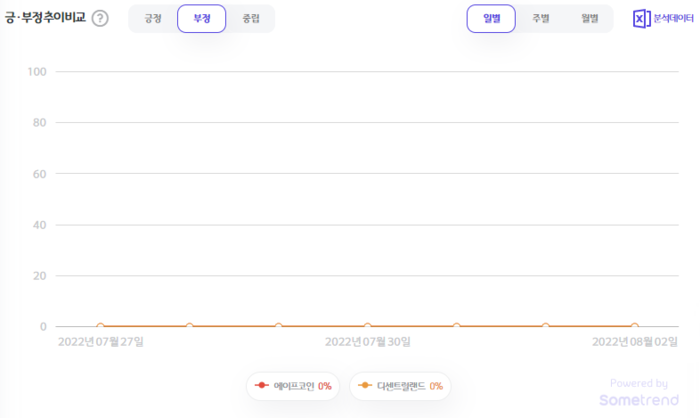This screenshot has height=418, width=700.
Task: Click the 60 y-axis label
Action: coord(39,174)
